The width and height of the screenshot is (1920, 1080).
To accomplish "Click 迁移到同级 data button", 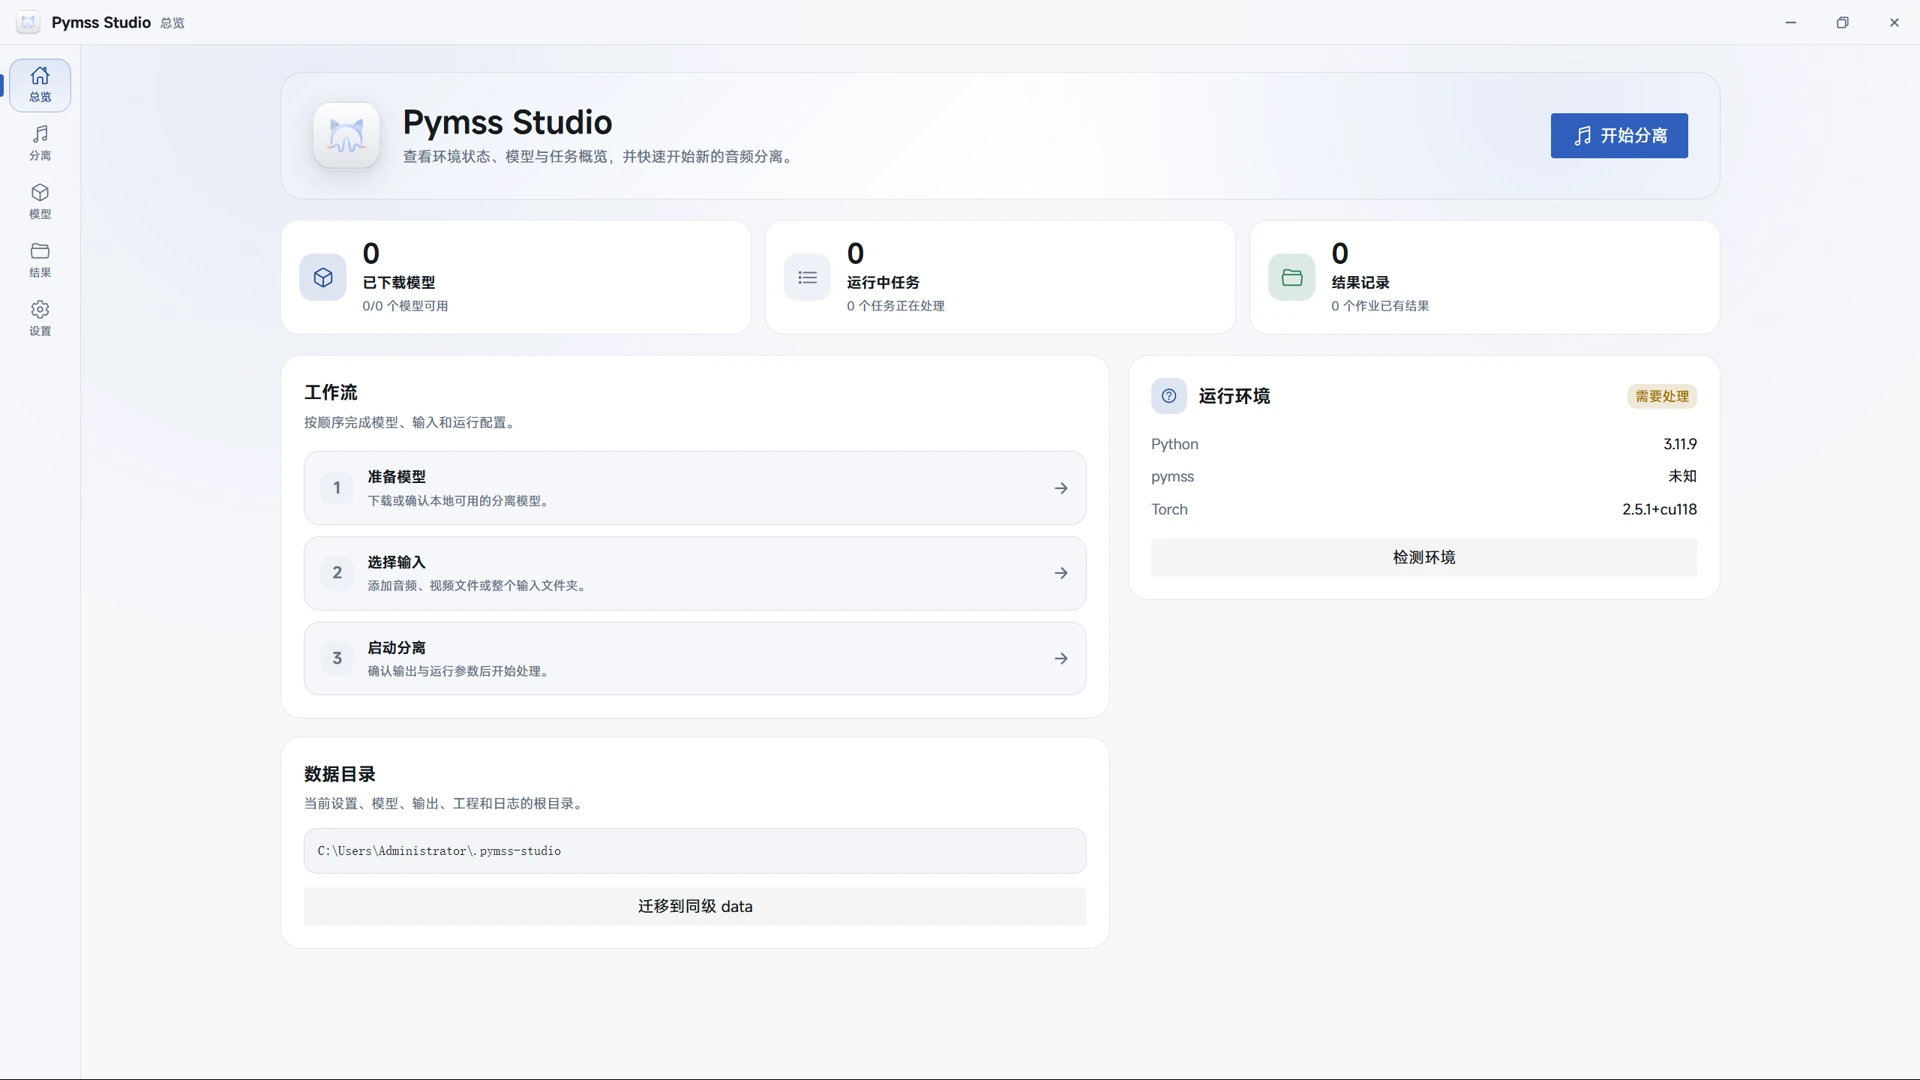I will (x=695, y=906).
